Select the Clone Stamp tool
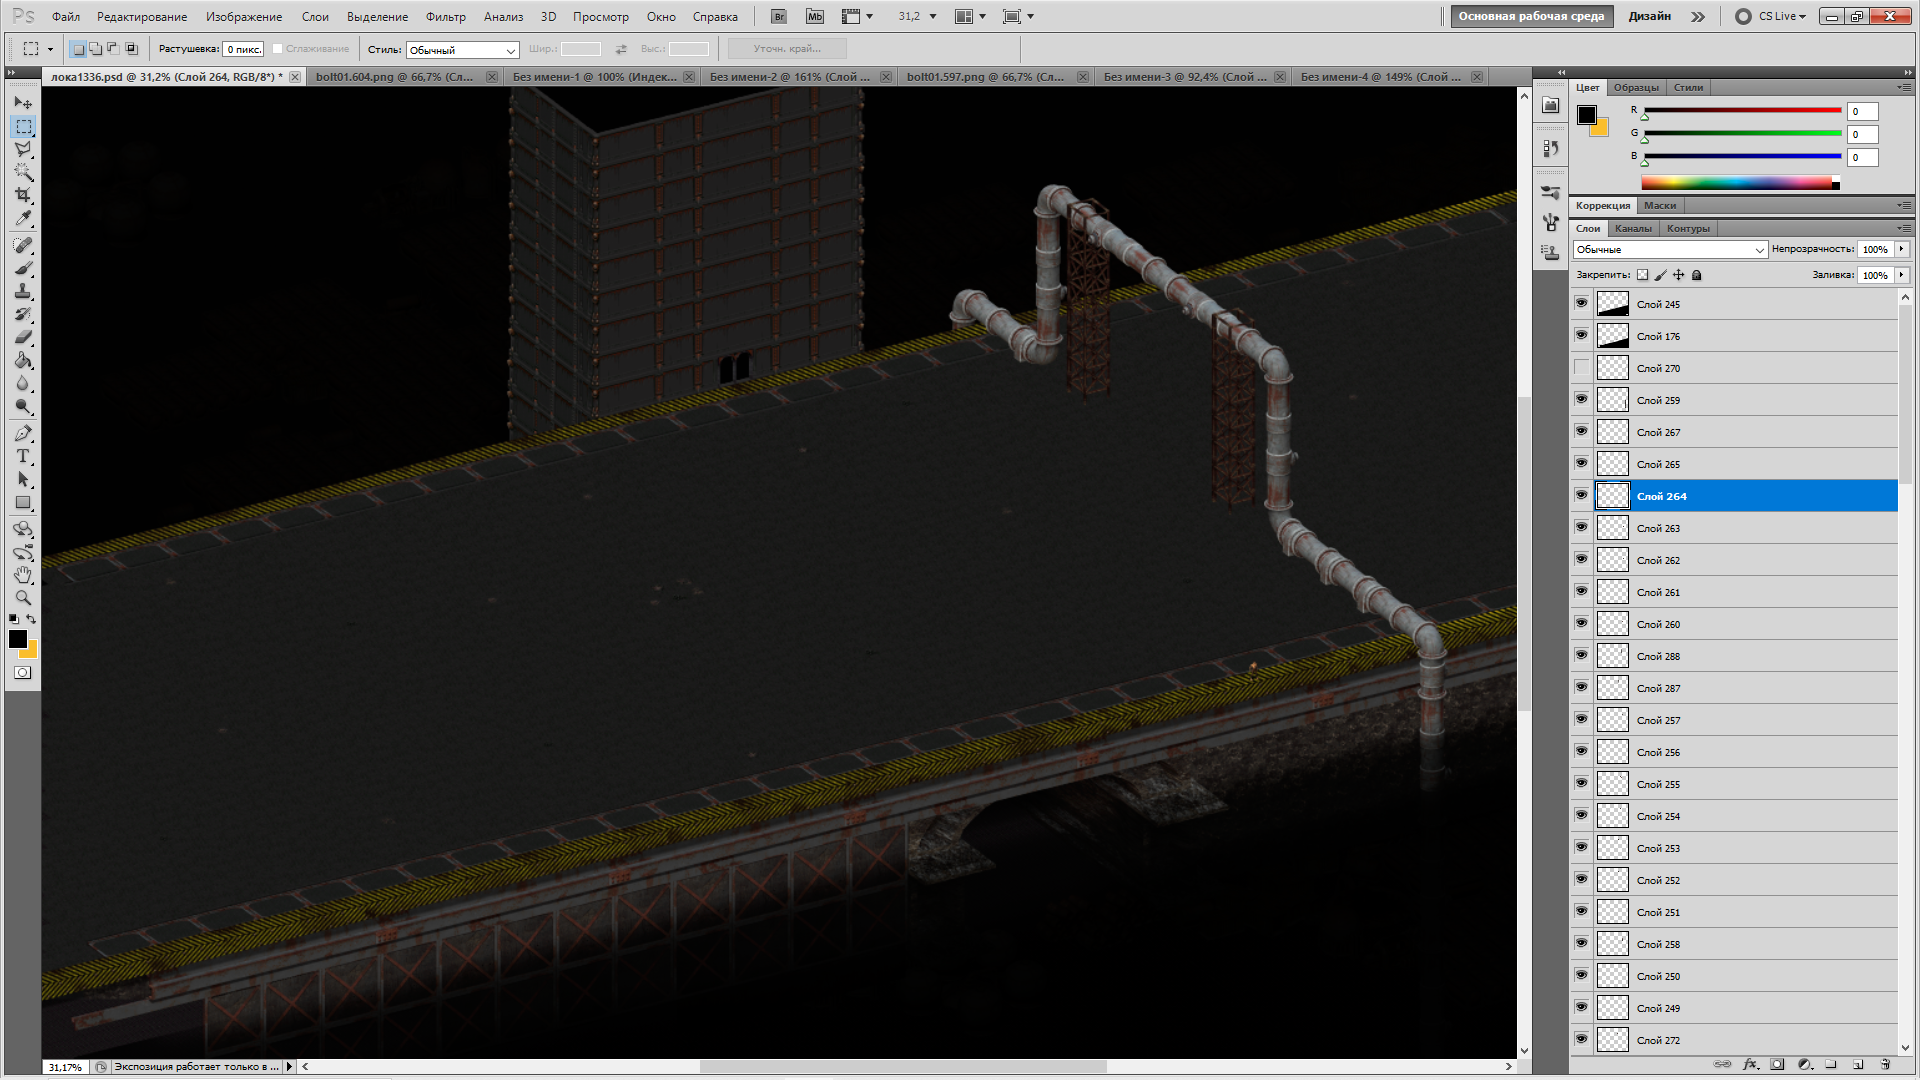1920x1080 pixels. pyautogui.click(x=23, y=291)
